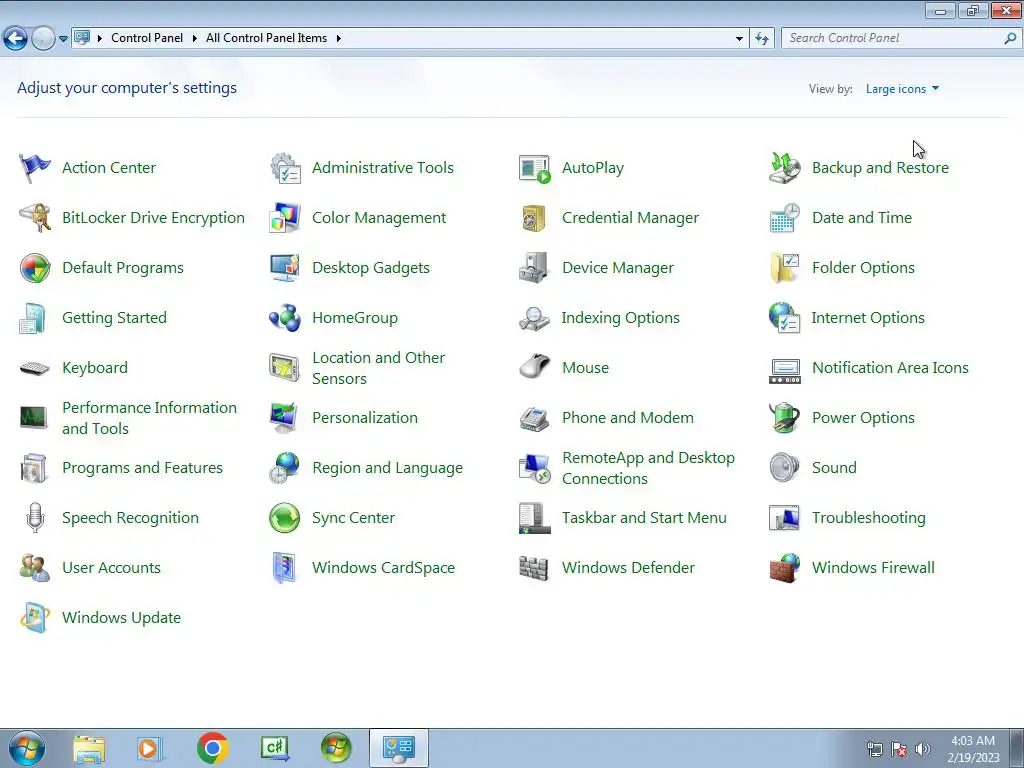
Task: Select the All Control Panel Items breadcrumb
Action: coord(266,39)
